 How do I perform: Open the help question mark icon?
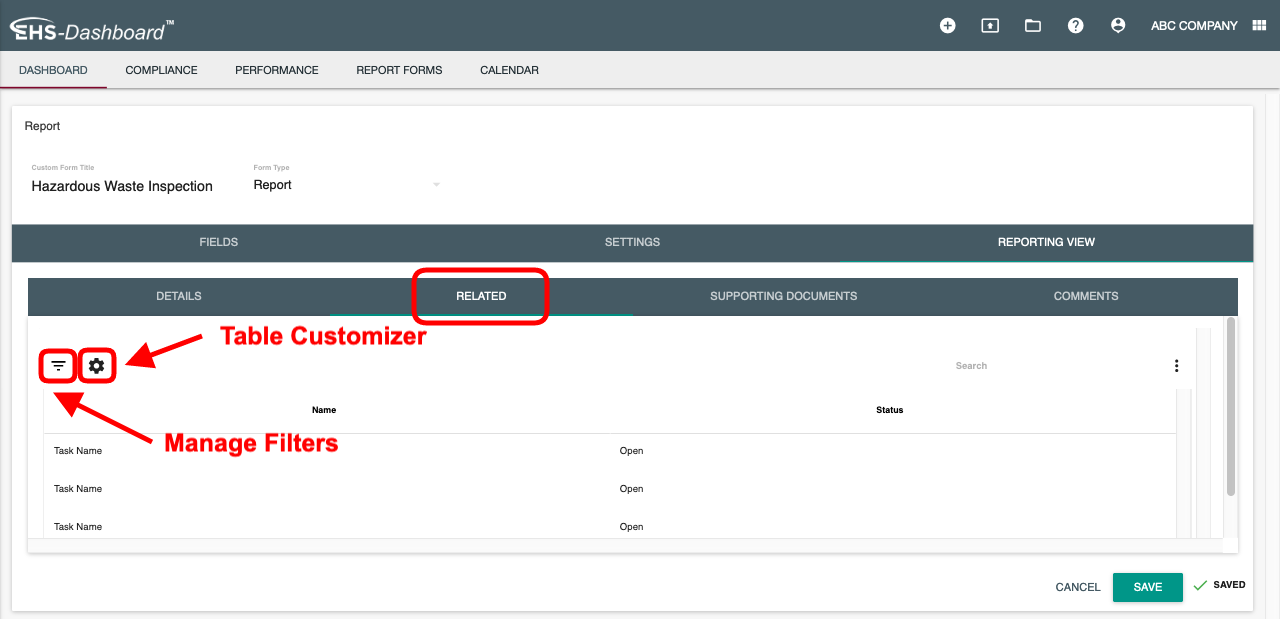coord(1075,26)
